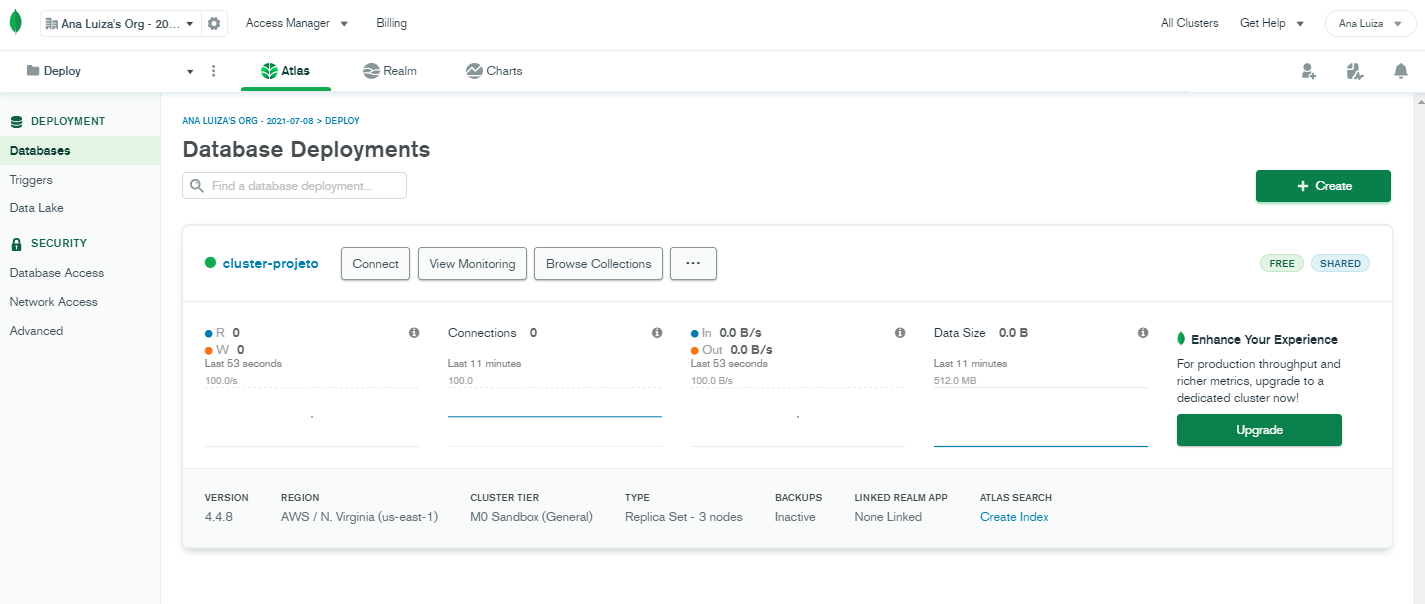Click the info icon for network In/Out
Viewport: 1425px width, 604px height.
[900, 333]
